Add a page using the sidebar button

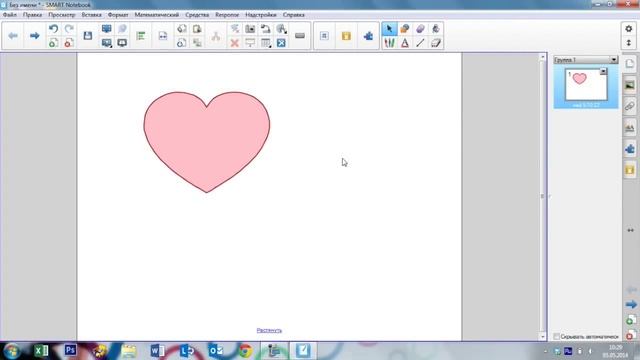[x=631, y=320]
